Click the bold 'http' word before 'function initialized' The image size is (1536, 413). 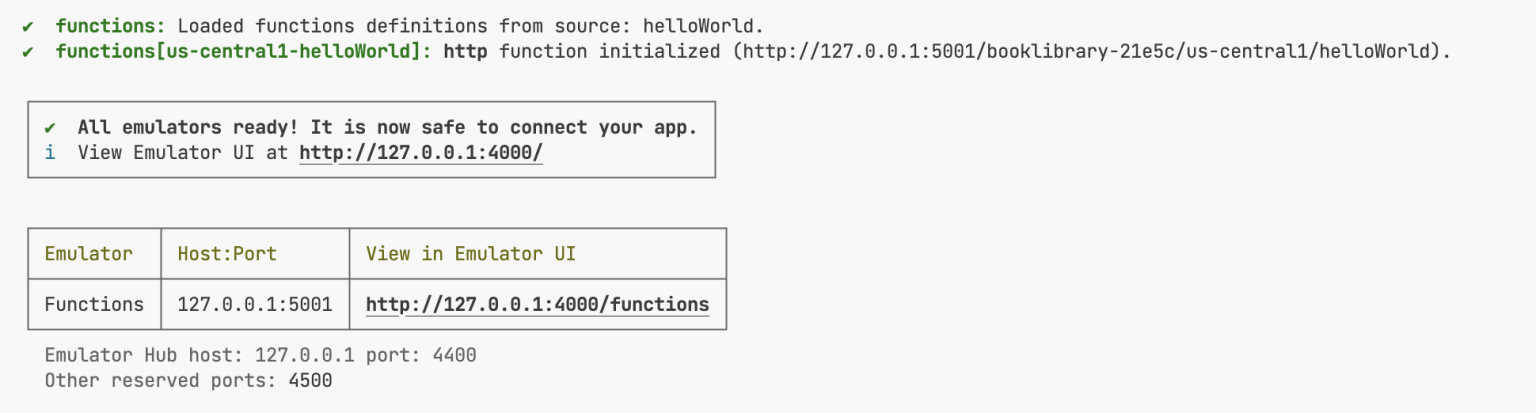click(465, 51)
